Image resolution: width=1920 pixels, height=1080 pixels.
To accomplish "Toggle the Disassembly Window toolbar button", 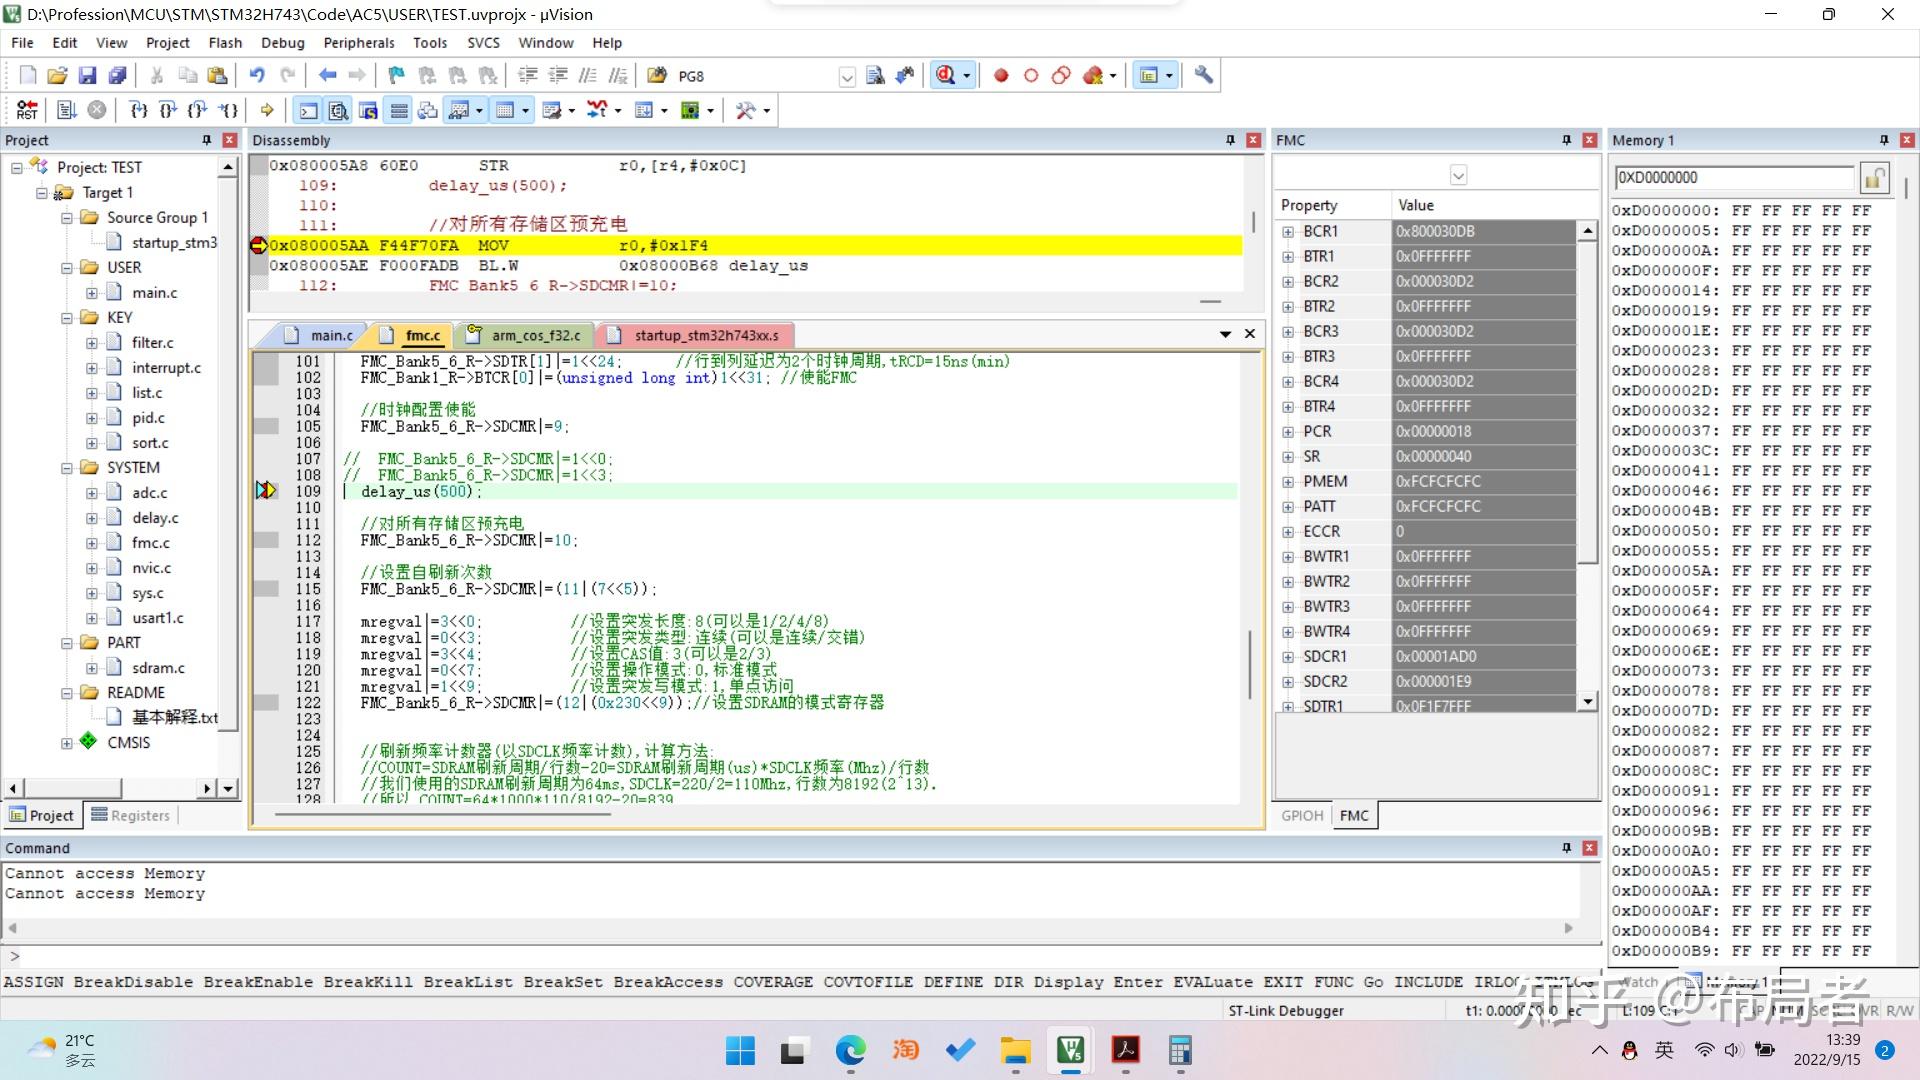I will [x=338, y=110].
